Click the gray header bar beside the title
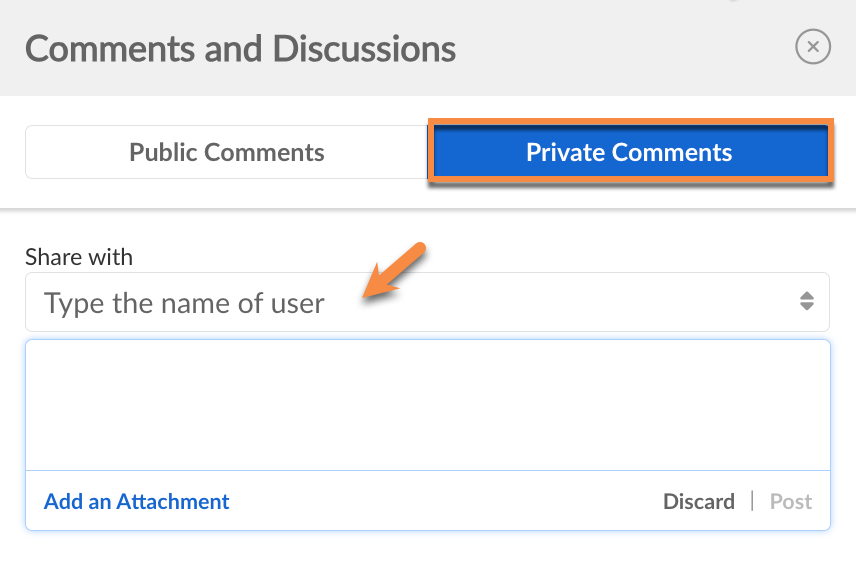This screenshot has width=856, height=570. pyautogui.click(x=620, y=48)
